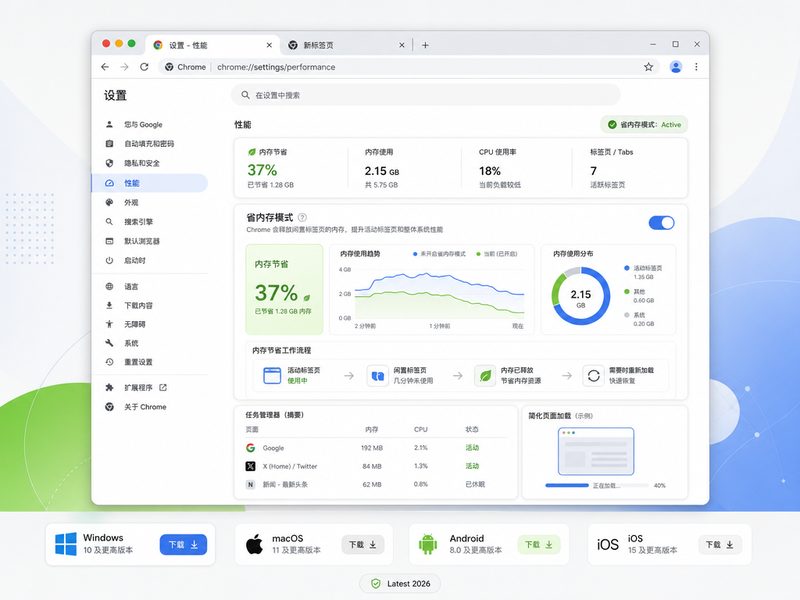
Task: Click the Windows logo icon
Action: click(x=66, y=544)
